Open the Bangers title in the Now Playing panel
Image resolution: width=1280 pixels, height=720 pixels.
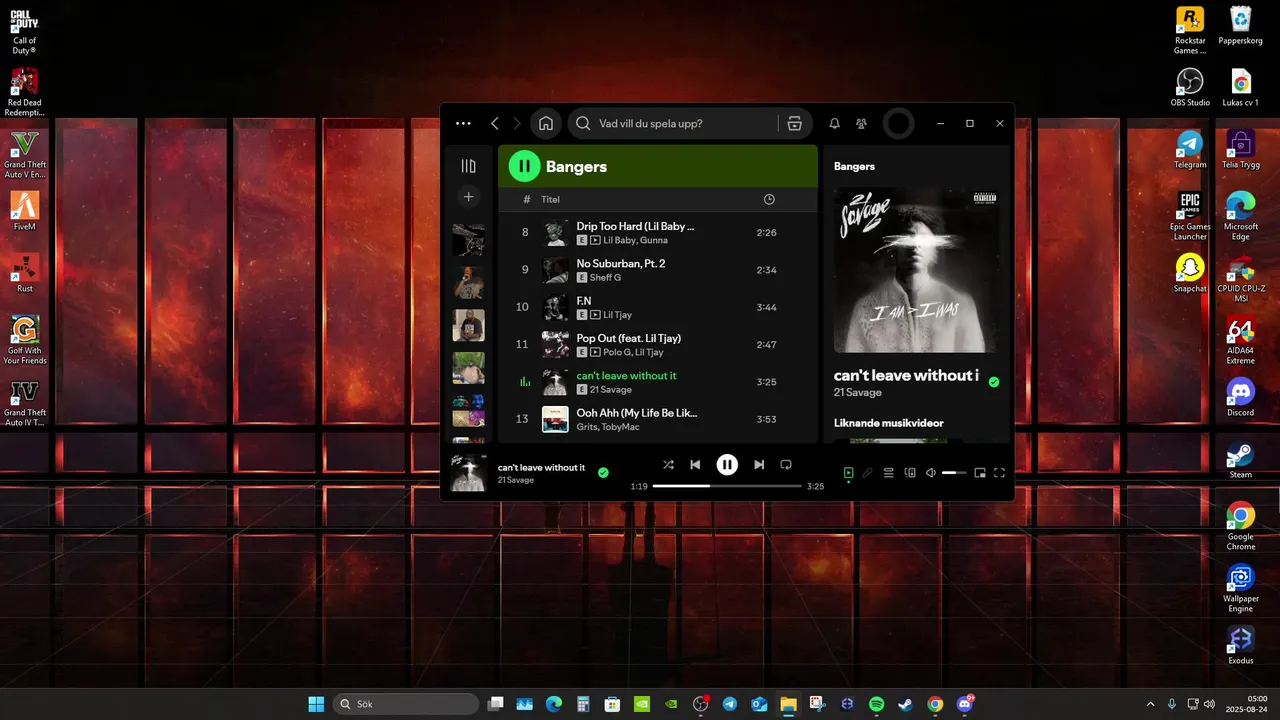pos(854,166)
